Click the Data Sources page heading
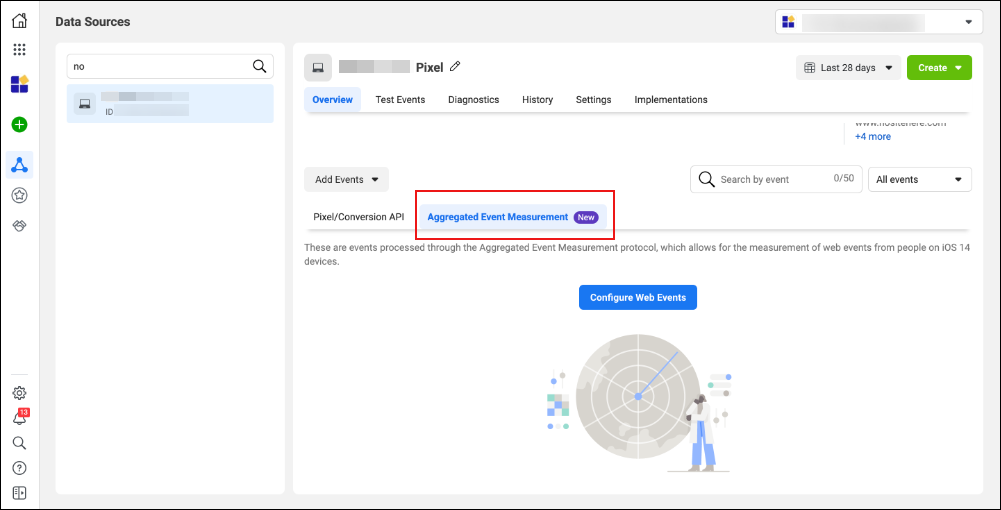Image resolution: width=1001 pixels, height=510 pixels. (x=93, y=22)
